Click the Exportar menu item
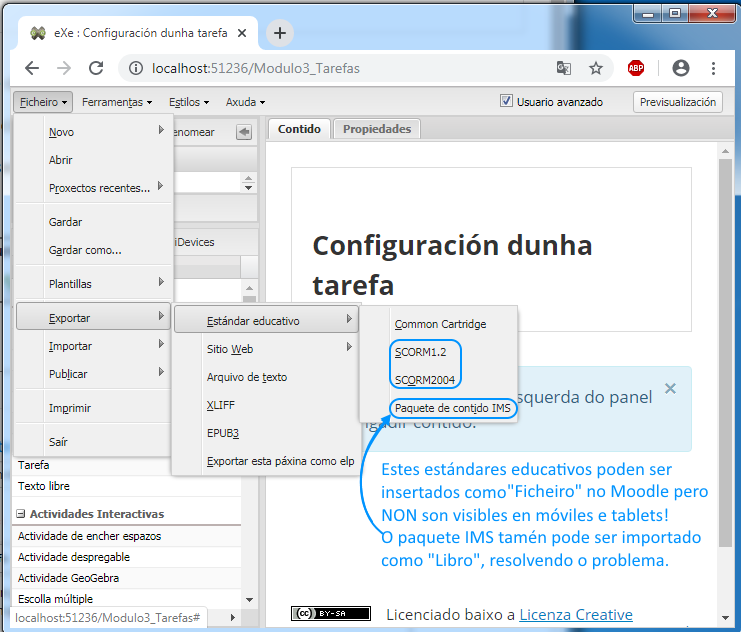 (93, 318)
